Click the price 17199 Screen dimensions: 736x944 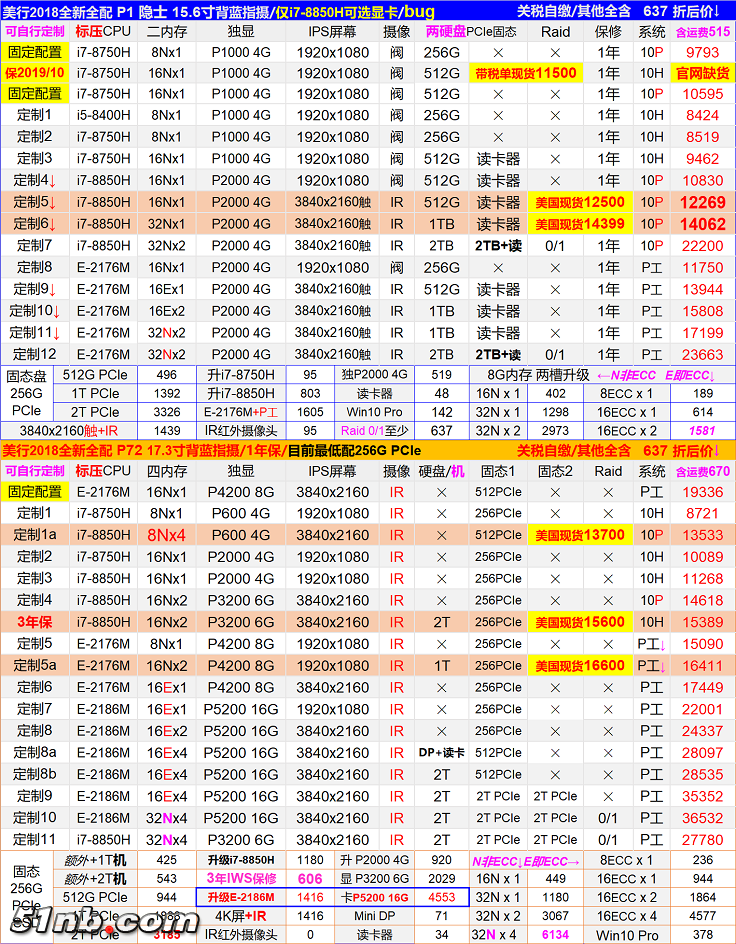coord(702,332)
